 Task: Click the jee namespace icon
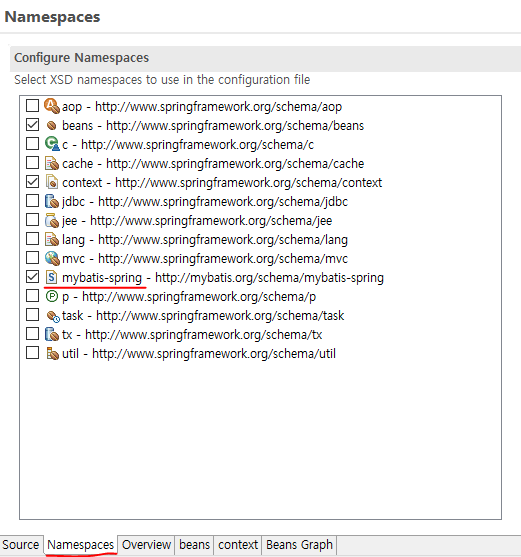[52, 220]
